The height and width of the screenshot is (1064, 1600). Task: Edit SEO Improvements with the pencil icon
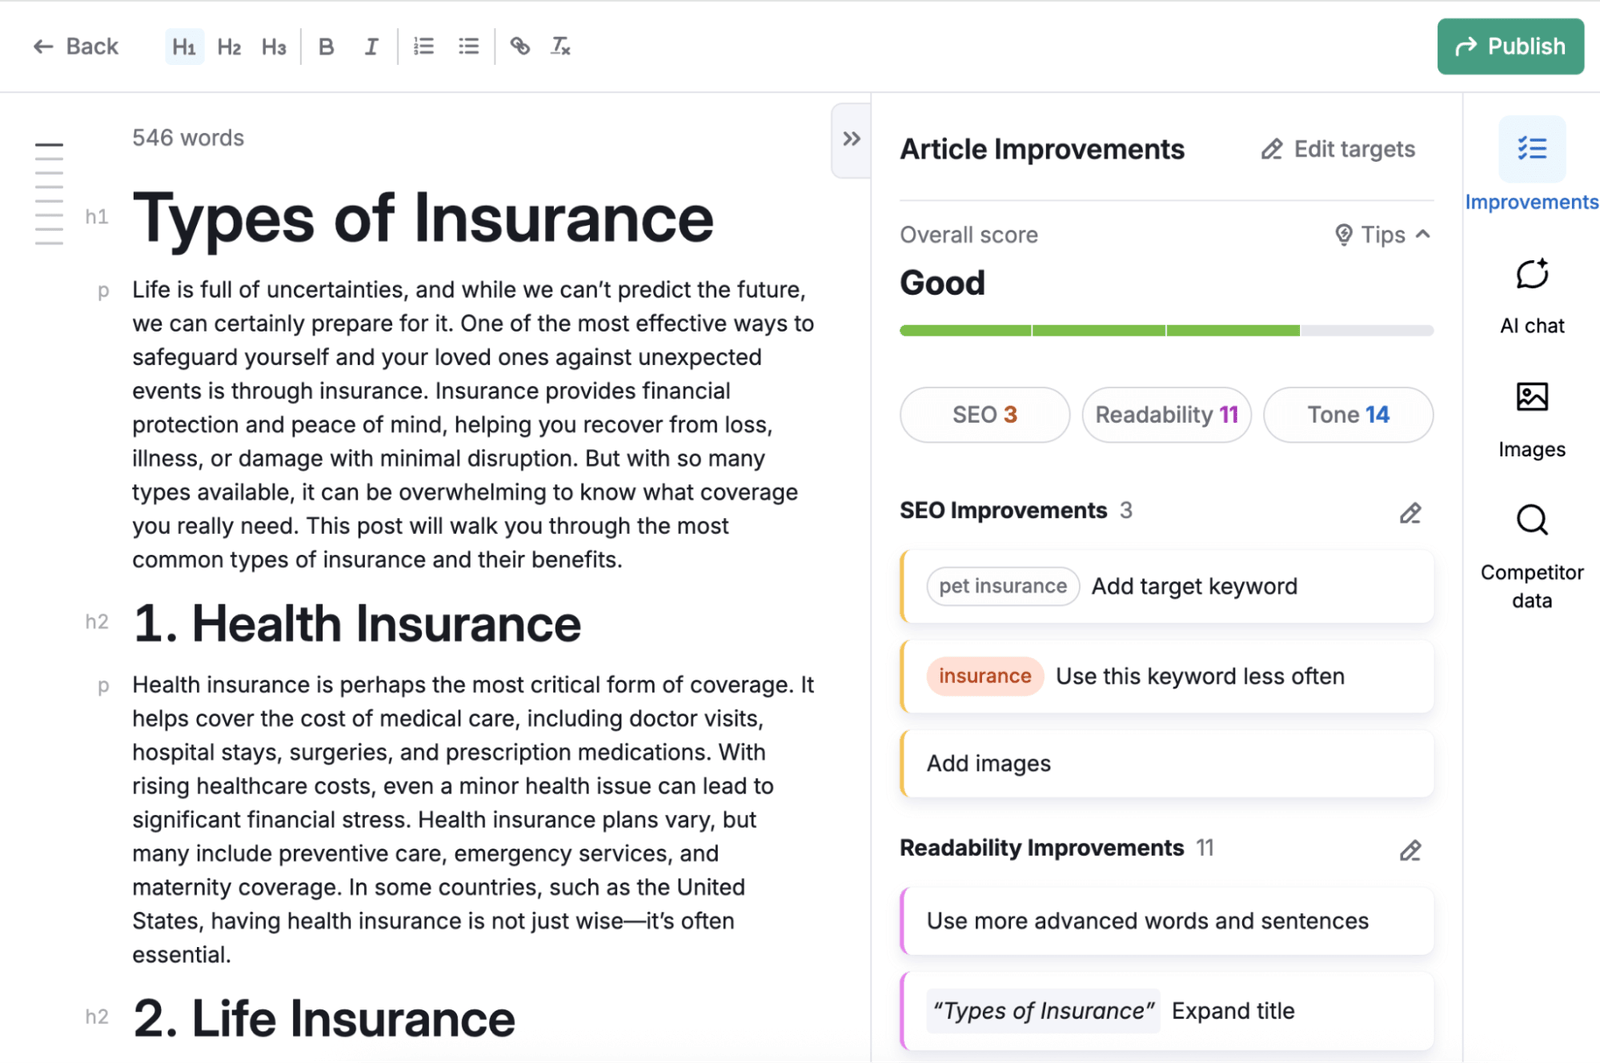click(1410, 513)
